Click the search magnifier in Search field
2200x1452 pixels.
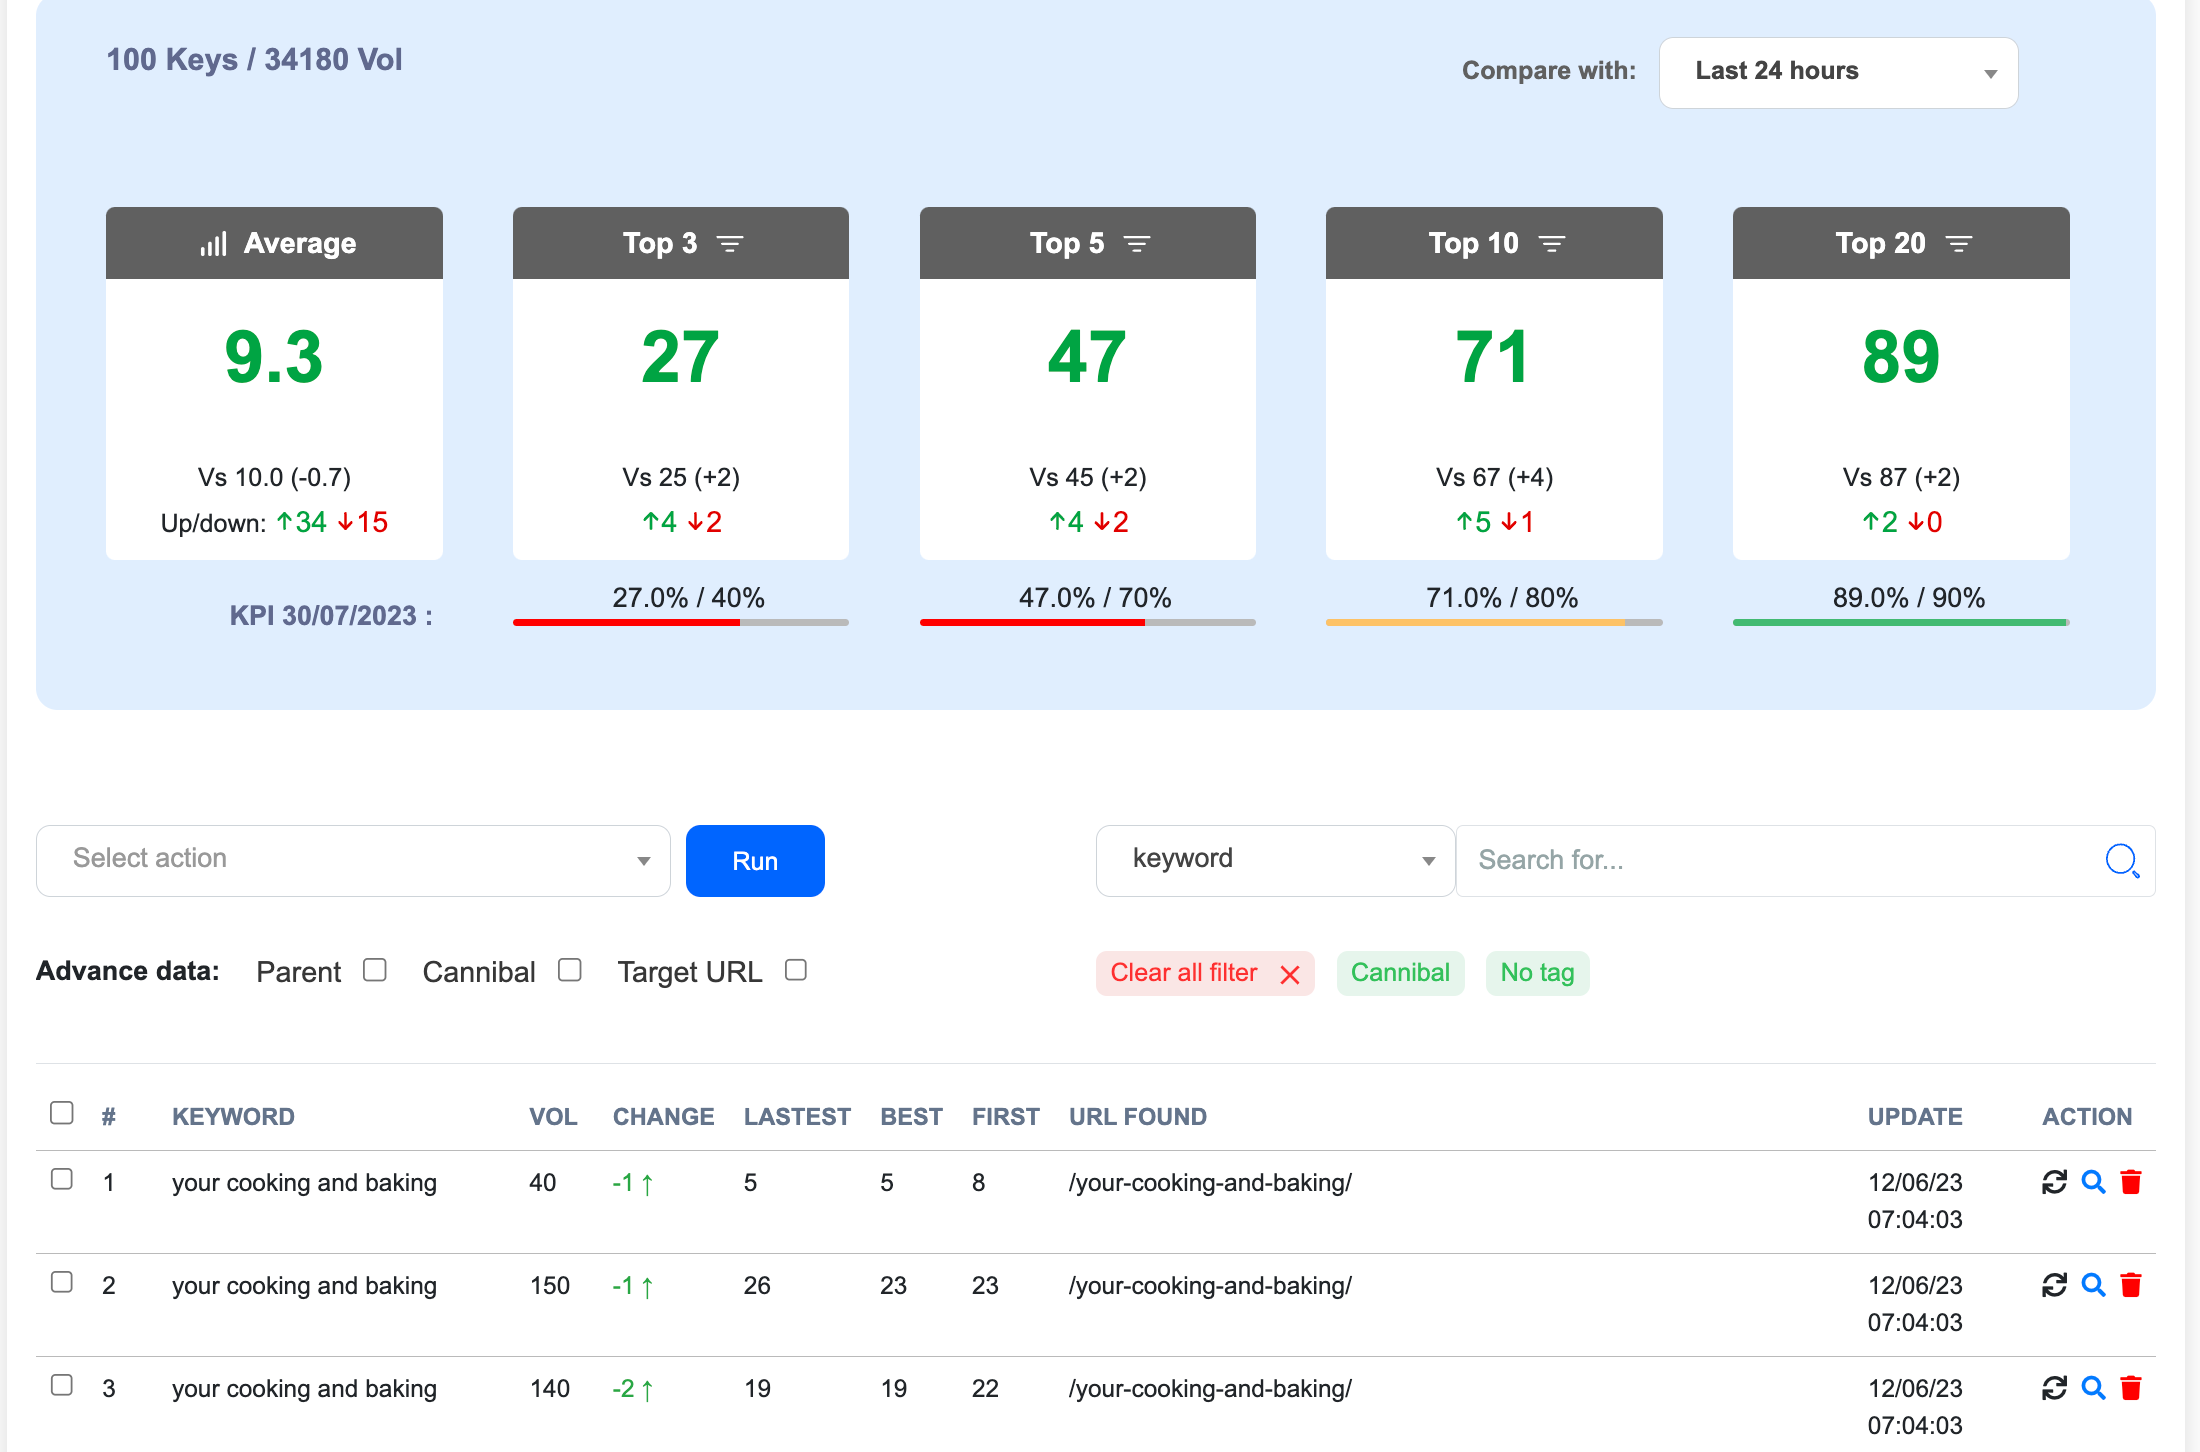coord(2122,860)
